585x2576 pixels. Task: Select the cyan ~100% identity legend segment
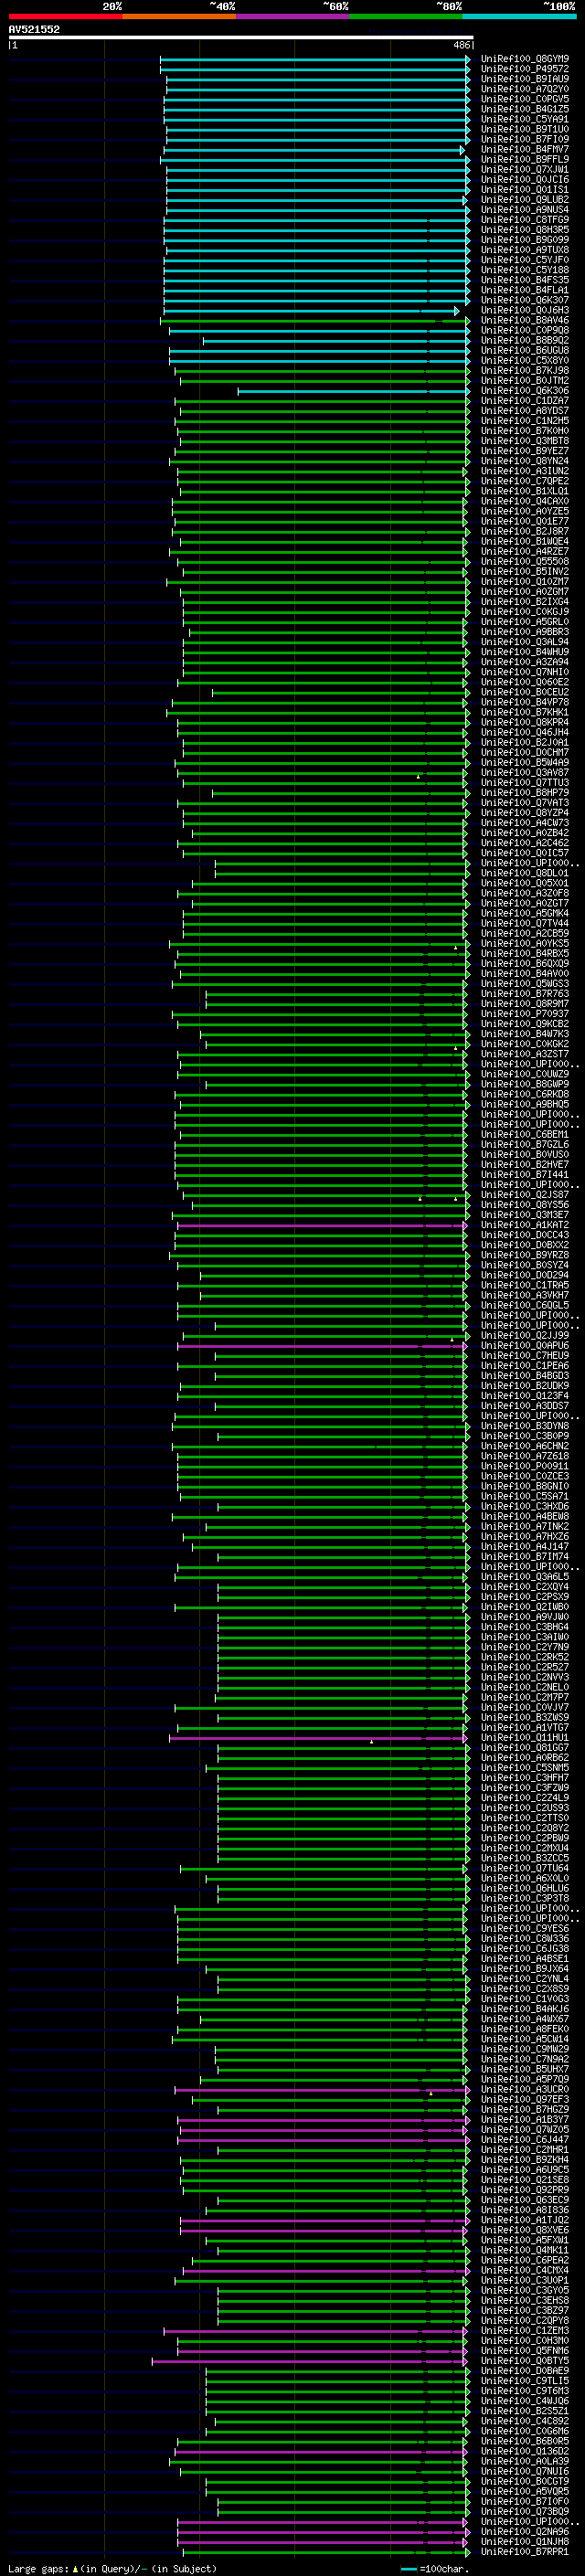click(x=519, y=16)
